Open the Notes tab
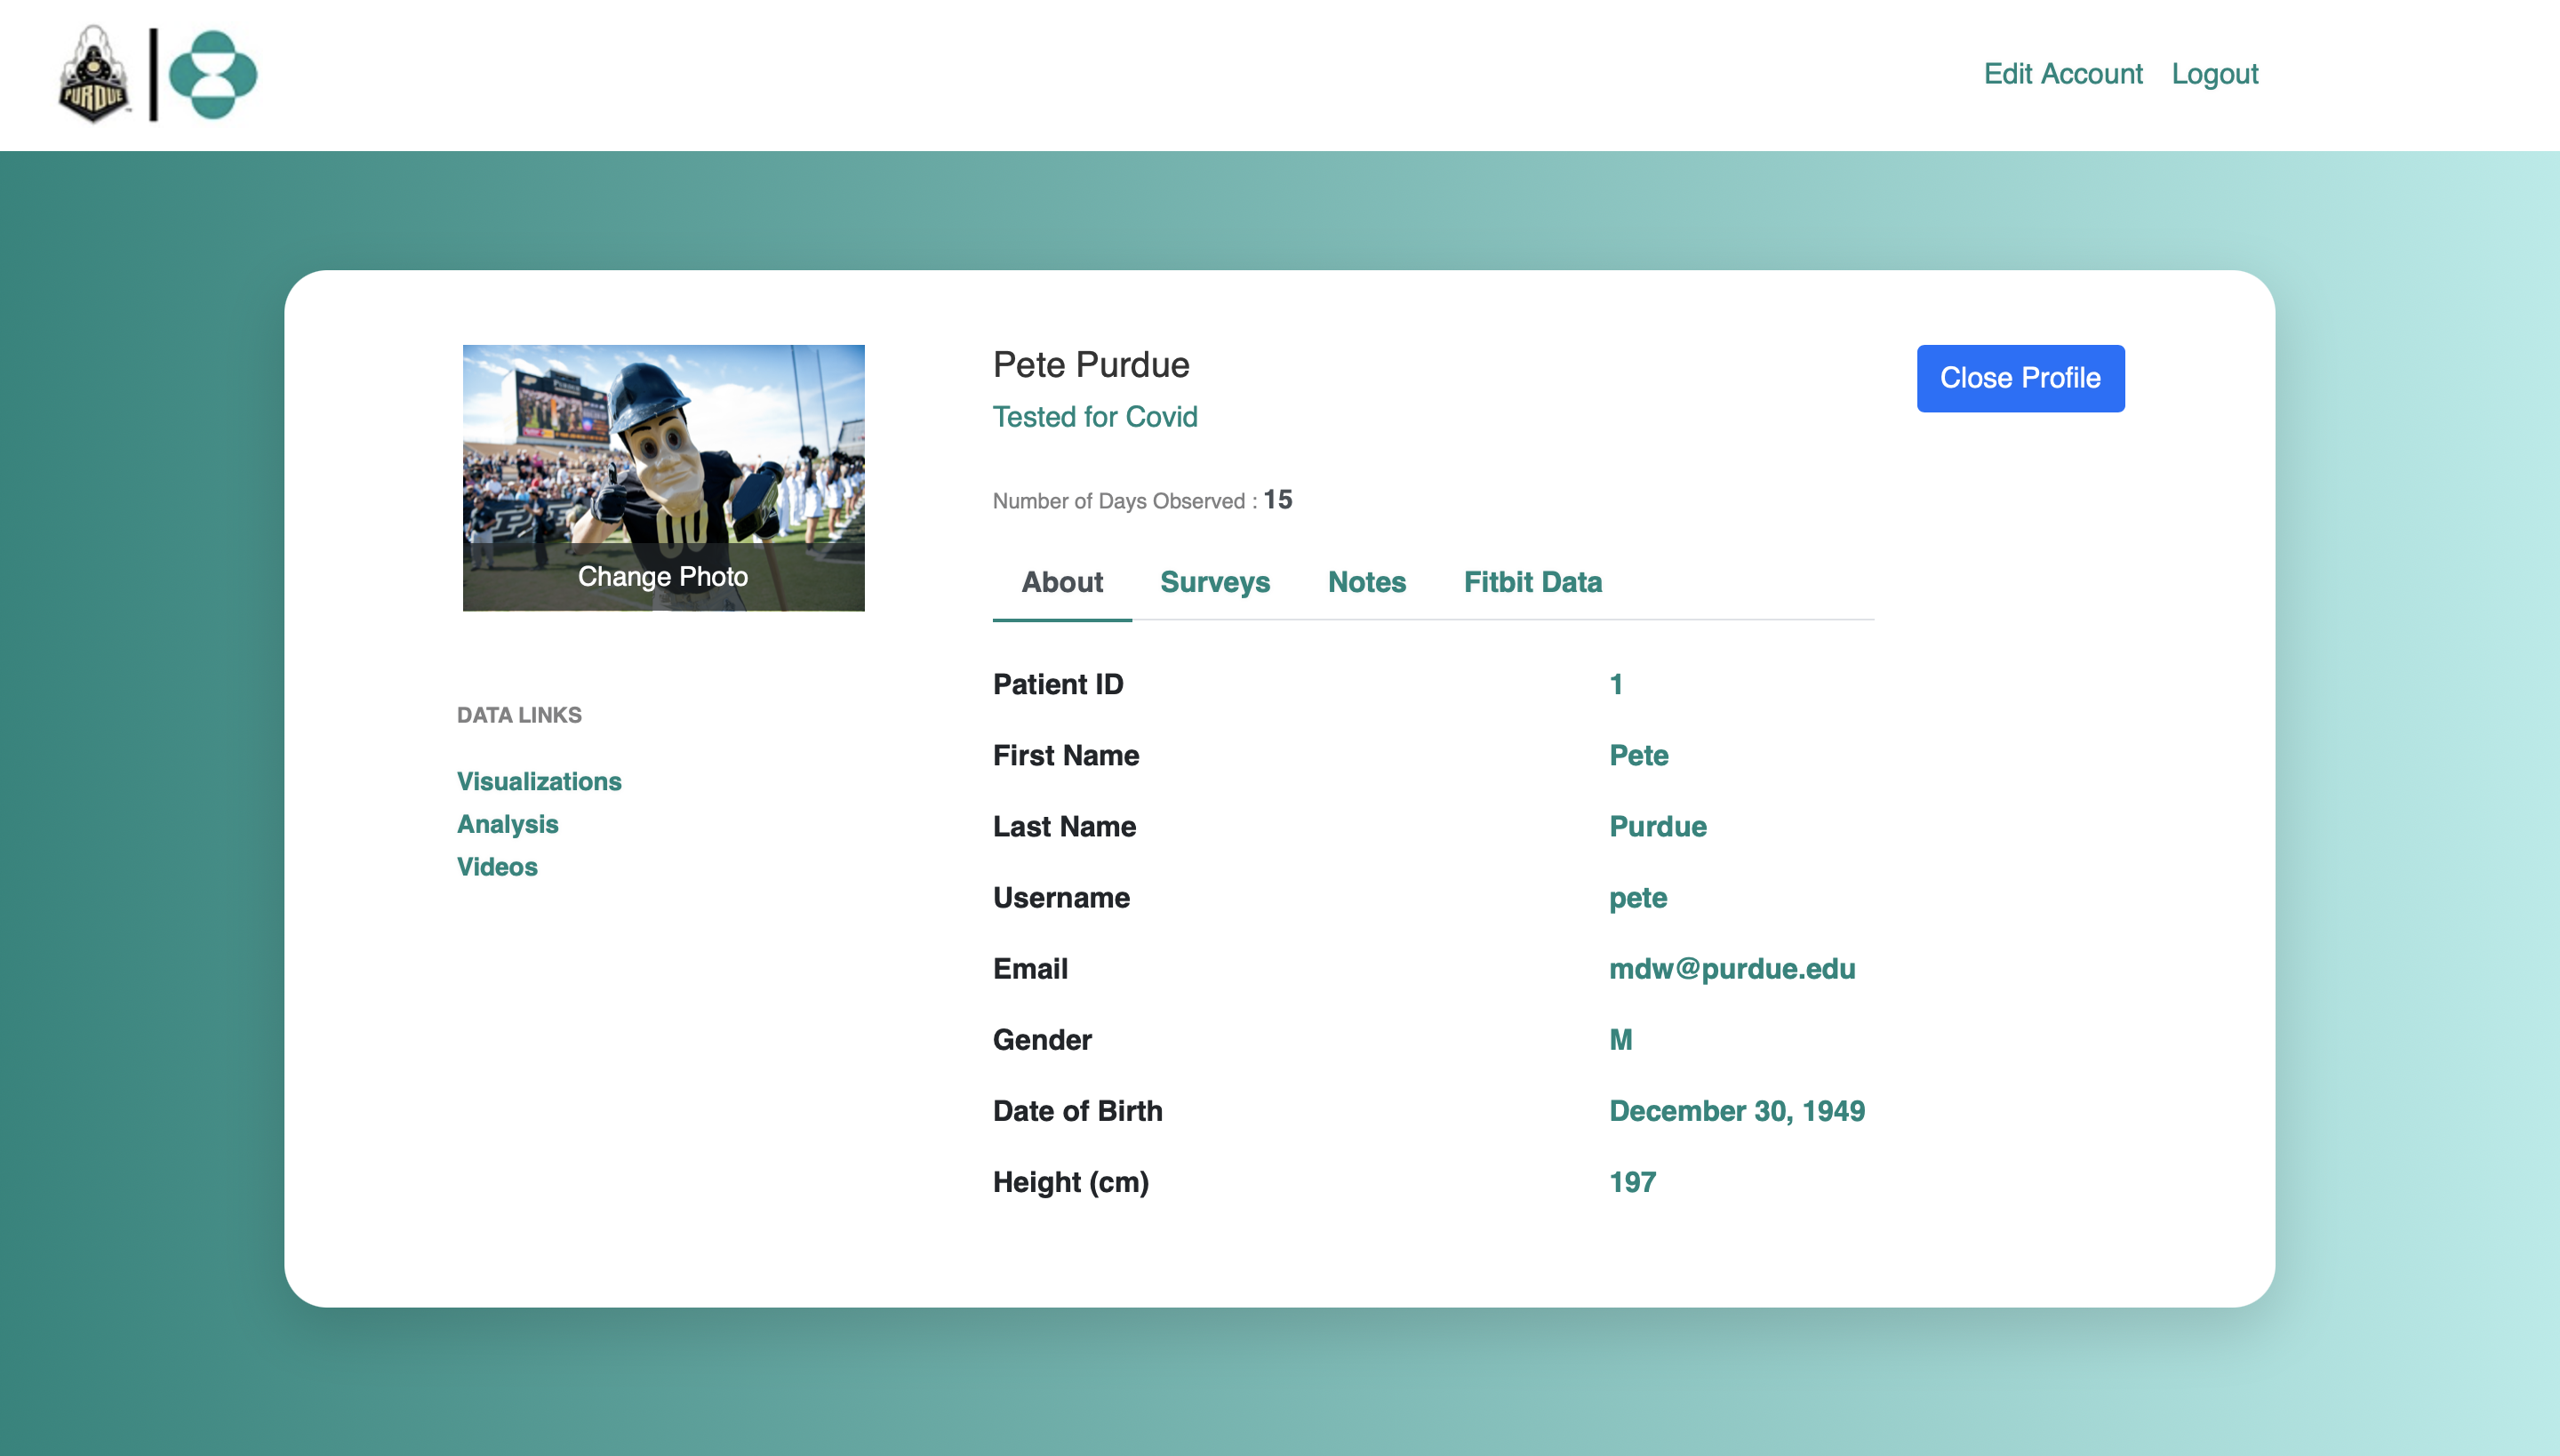This screenshot has height=1456, width=2560. pos(1366,582)
